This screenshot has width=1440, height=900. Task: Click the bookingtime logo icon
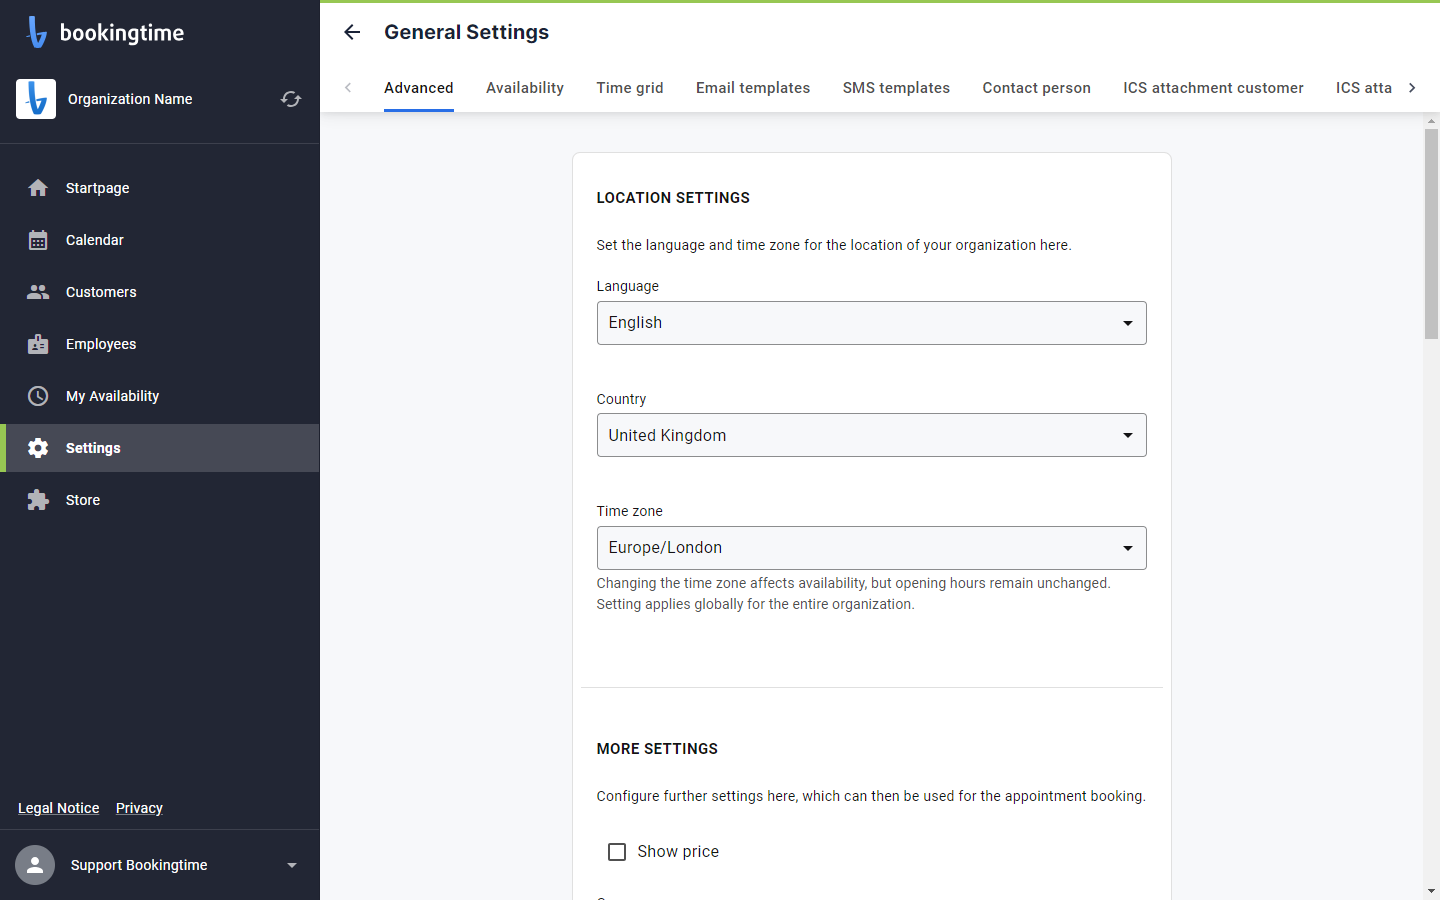click(x=37, y=32)
